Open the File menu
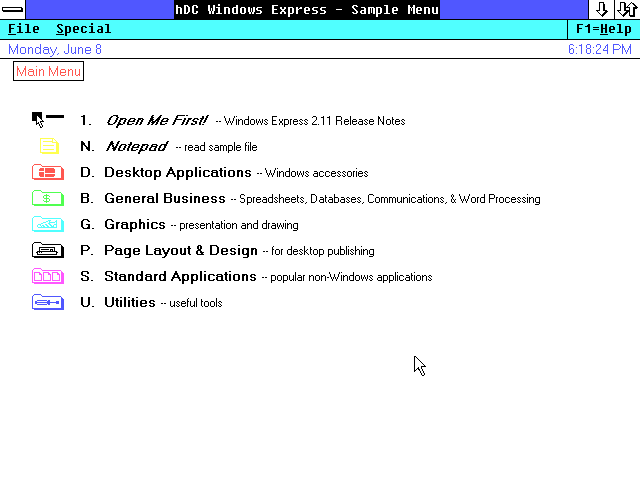The width and height of the screenshot is (640, 480). point(24,29)
